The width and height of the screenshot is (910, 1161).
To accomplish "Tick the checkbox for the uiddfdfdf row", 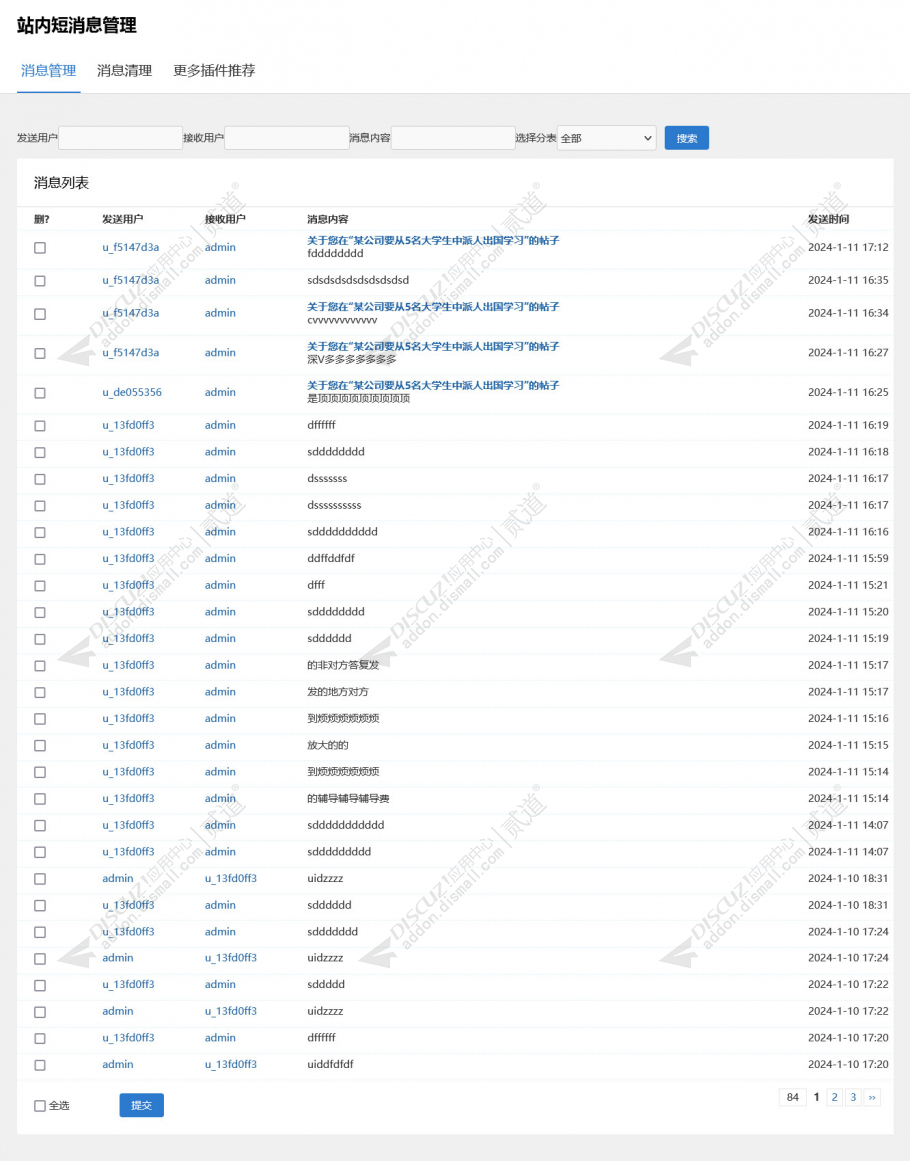I will point(40,1065).
